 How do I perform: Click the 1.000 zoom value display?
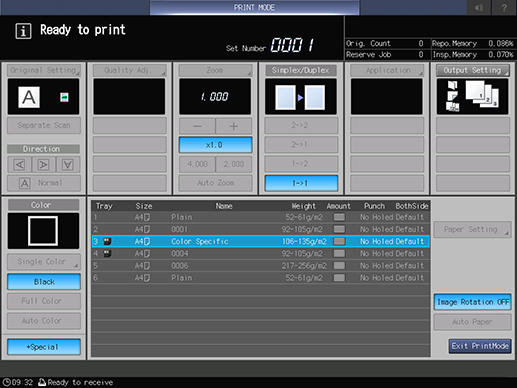215,97
